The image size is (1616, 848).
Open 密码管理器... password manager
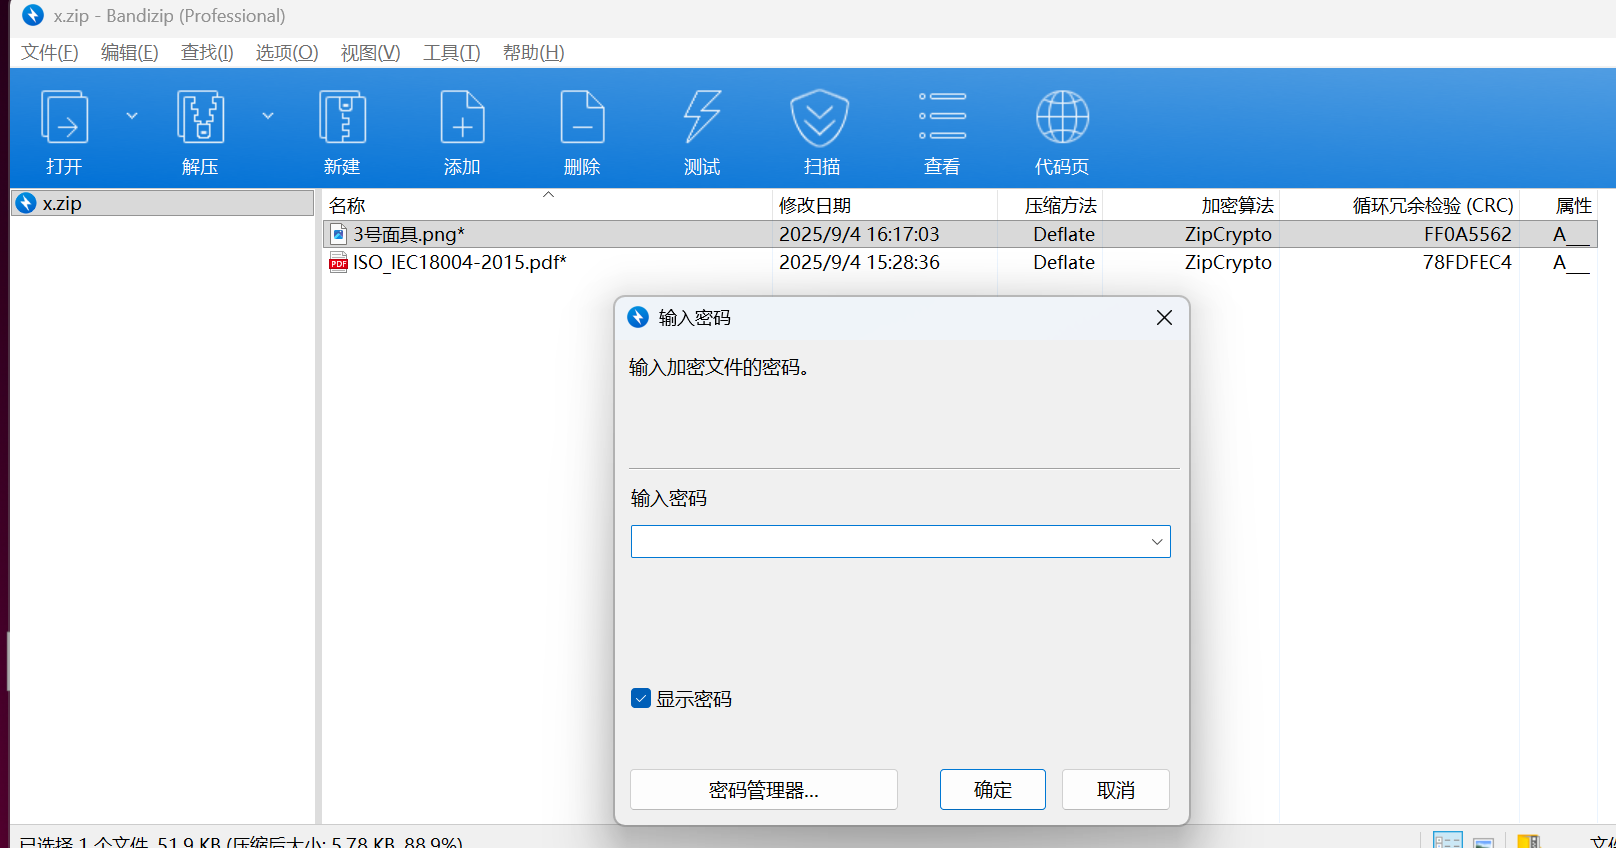(x=764, y=790)
